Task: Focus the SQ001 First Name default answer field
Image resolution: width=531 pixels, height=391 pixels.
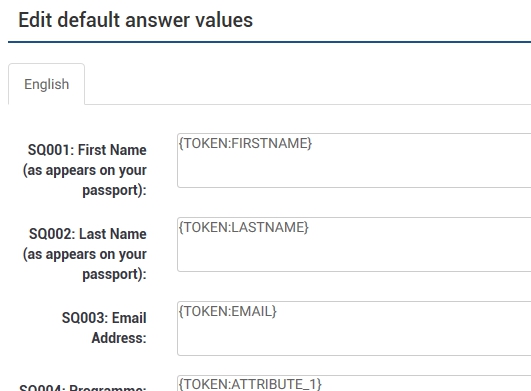Action: 354,160
